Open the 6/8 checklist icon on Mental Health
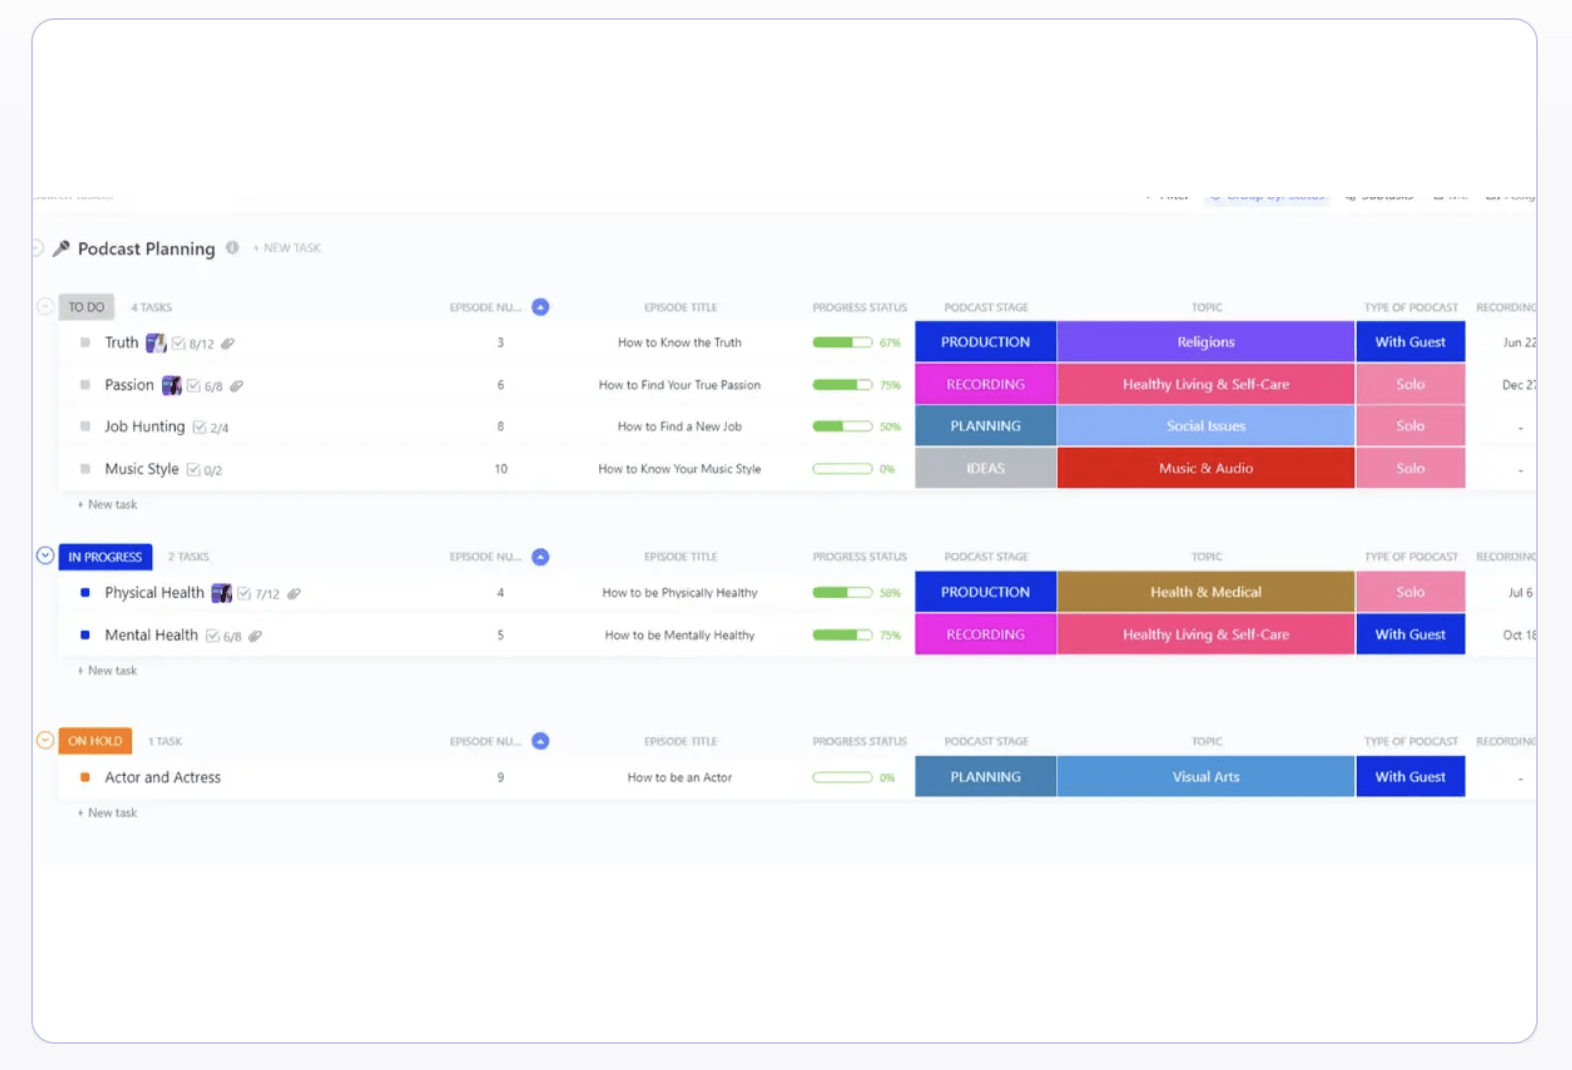The image size is (1572, 1070). click(x=212, y=635)
